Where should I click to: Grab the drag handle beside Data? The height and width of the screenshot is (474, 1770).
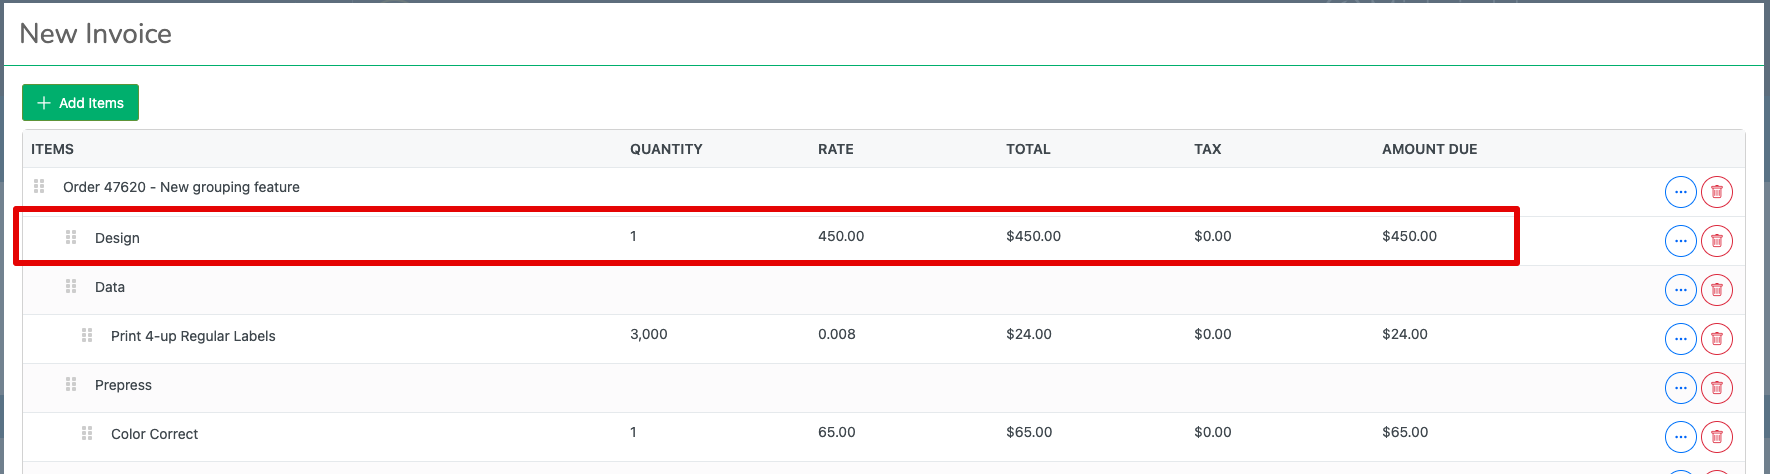tap(71, 286)
